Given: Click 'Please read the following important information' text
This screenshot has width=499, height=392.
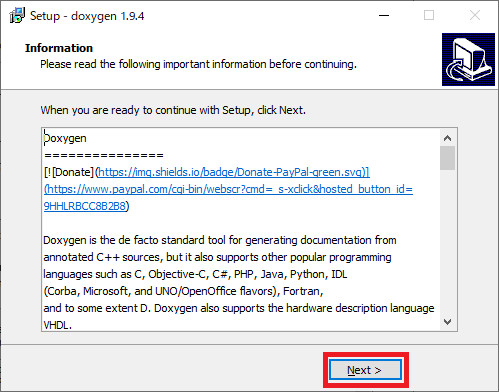Looking at the screenshot, I should click(x=198, y=64).
